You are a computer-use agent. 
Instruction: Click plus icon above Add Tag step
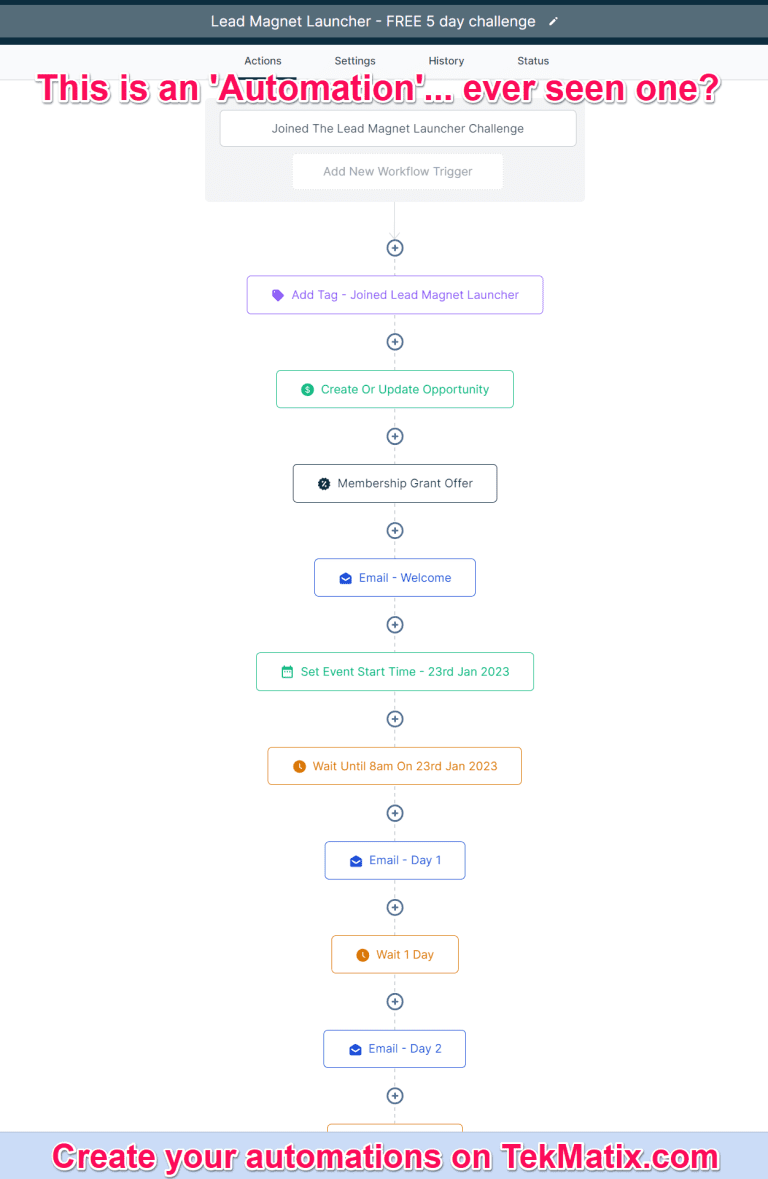tap(395, 248)
